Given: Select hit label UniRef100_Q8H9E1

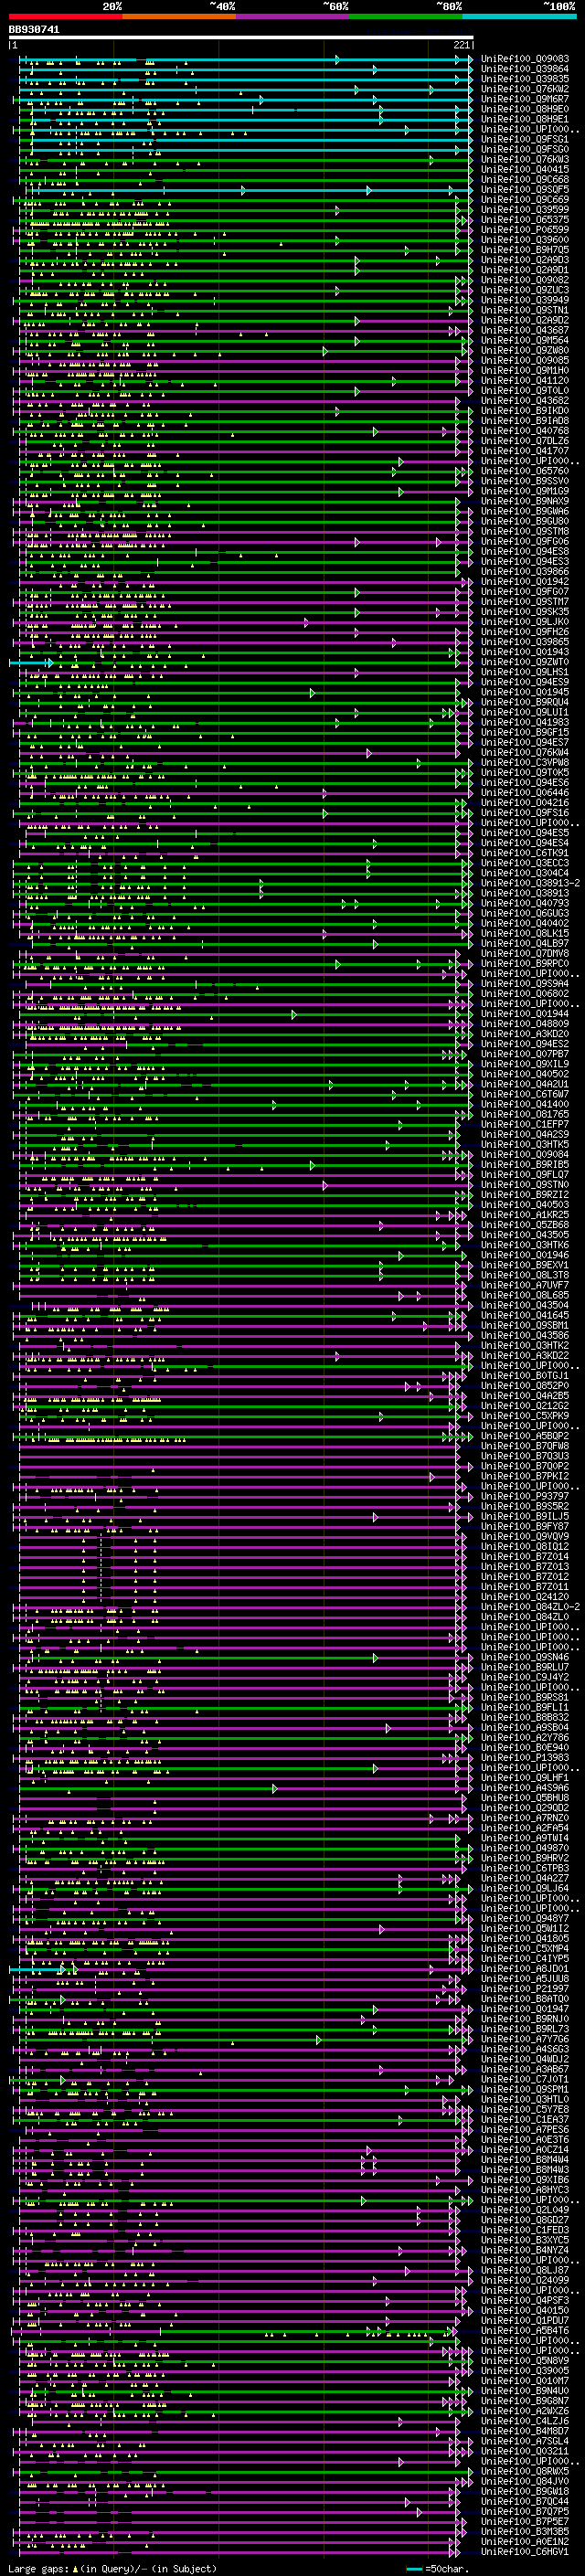Looking at the screenshot, I should click(525, 119).
